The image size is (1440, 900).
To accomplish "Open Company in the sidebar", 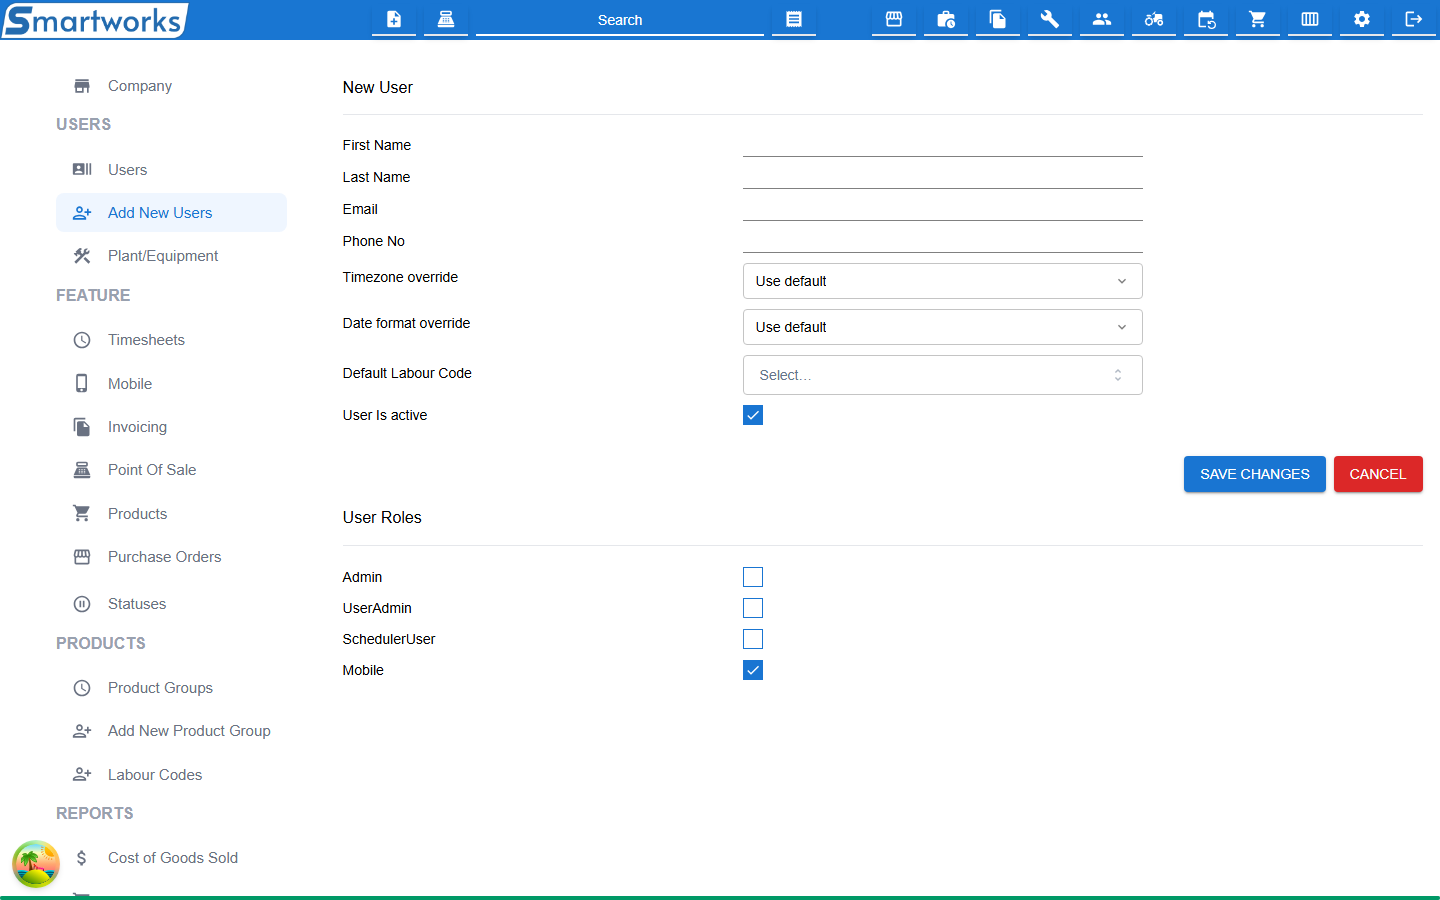I will point(171,86).
